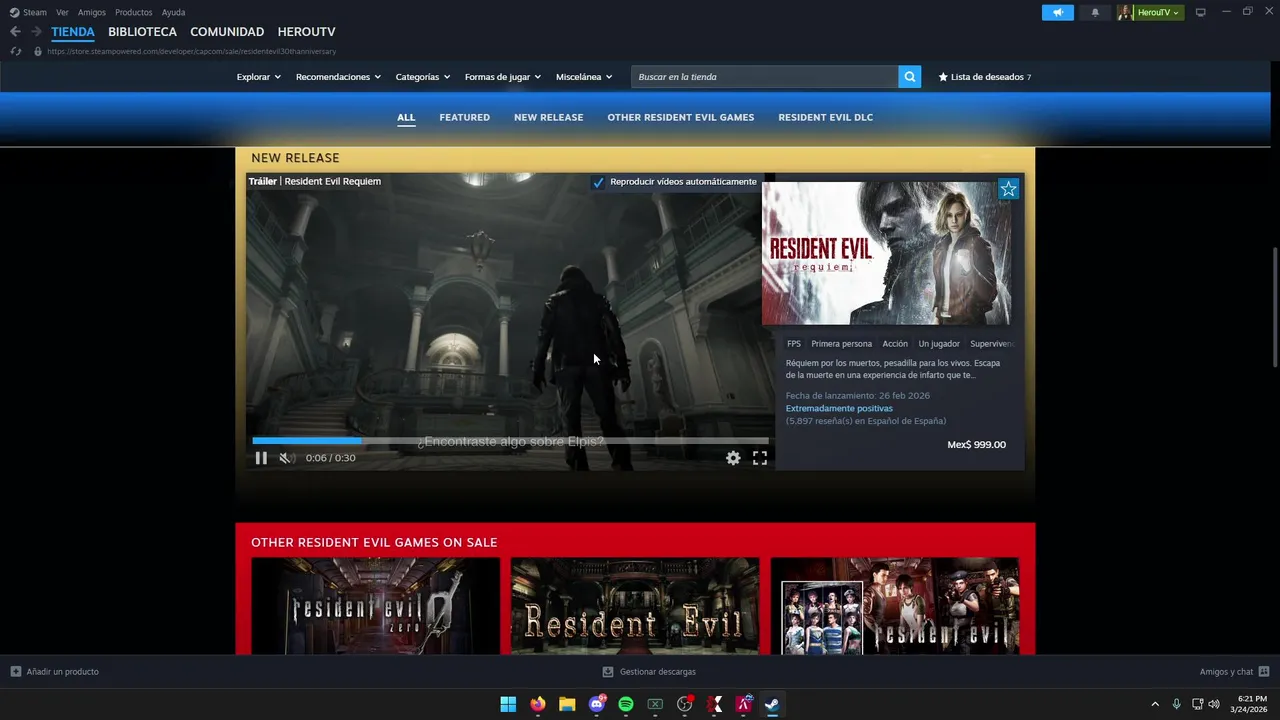Select the FEATURED sale tab
Image resolution: width=1280 pixels, height=720 pixels.
point(465,117)
